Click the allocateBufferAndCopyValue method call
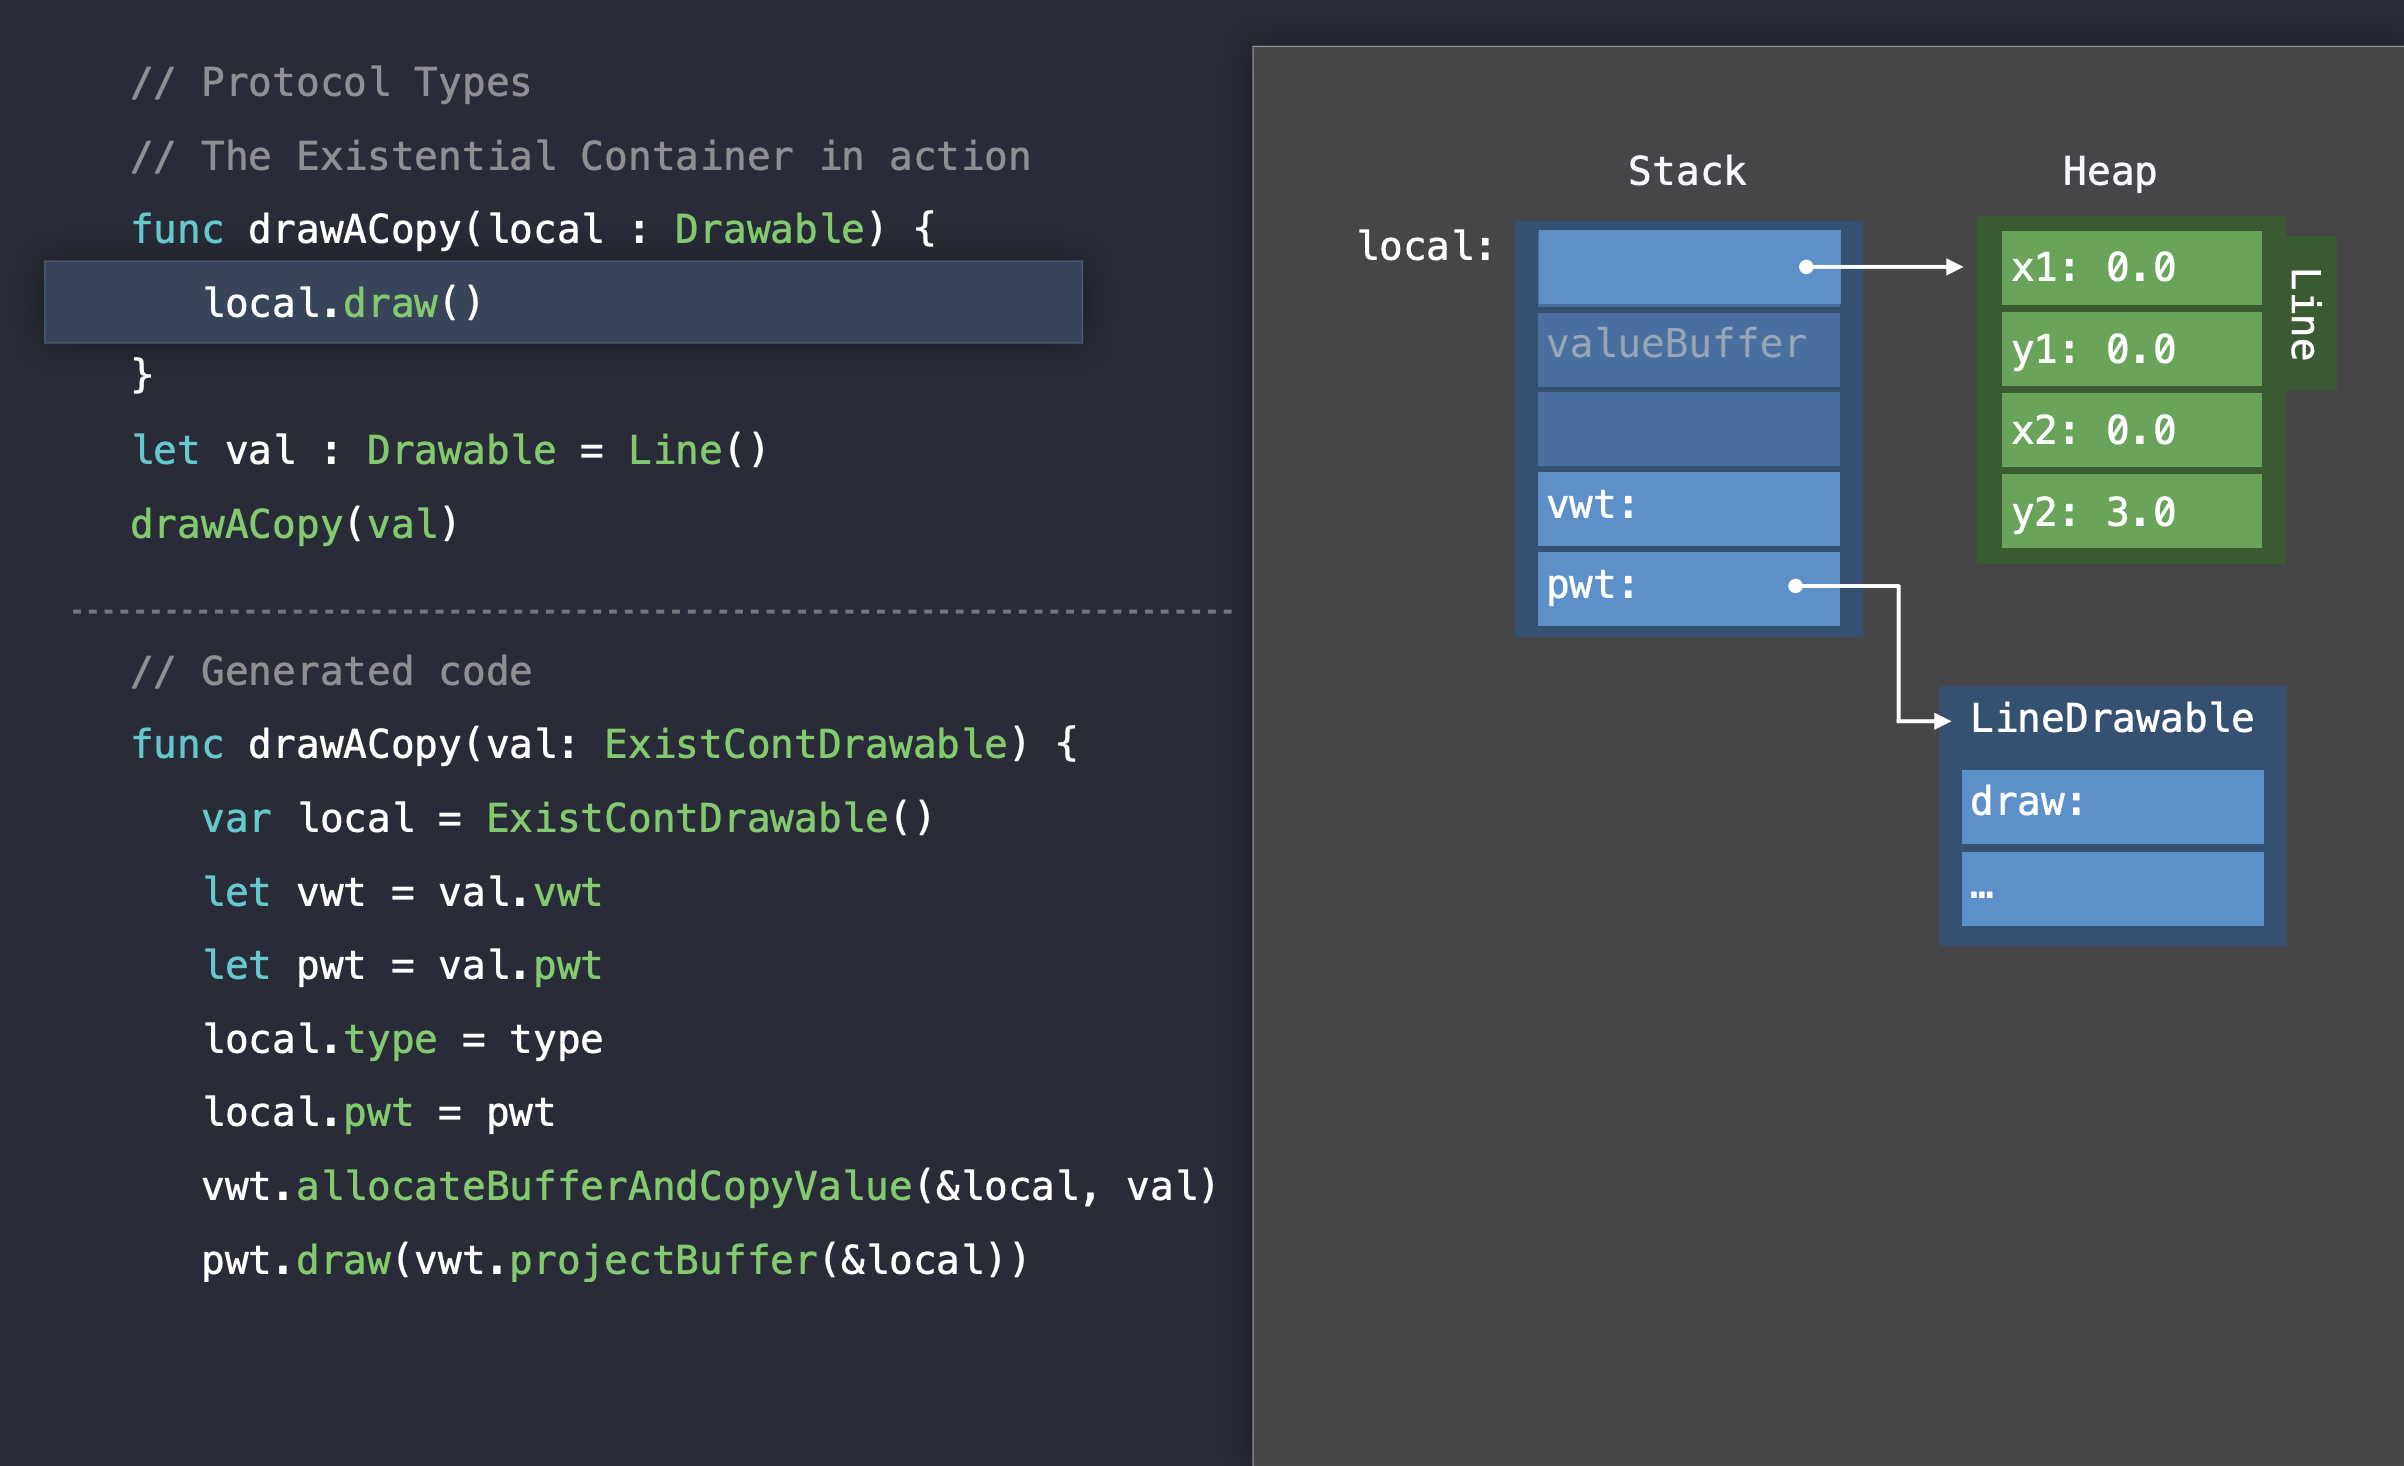This screenshot has width=2404, height=1466. [x=604, y=1187]
